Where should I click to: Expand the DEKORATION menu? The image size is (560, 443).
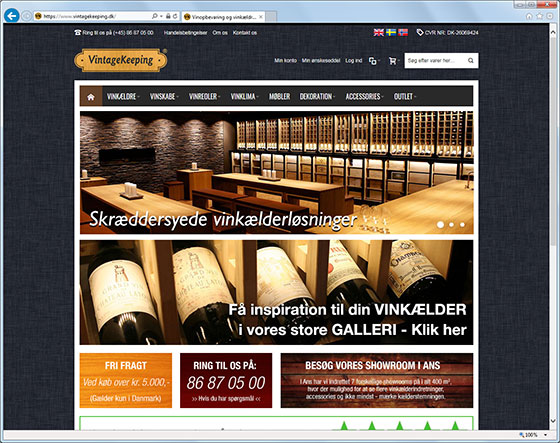click(x=317, y=96)
